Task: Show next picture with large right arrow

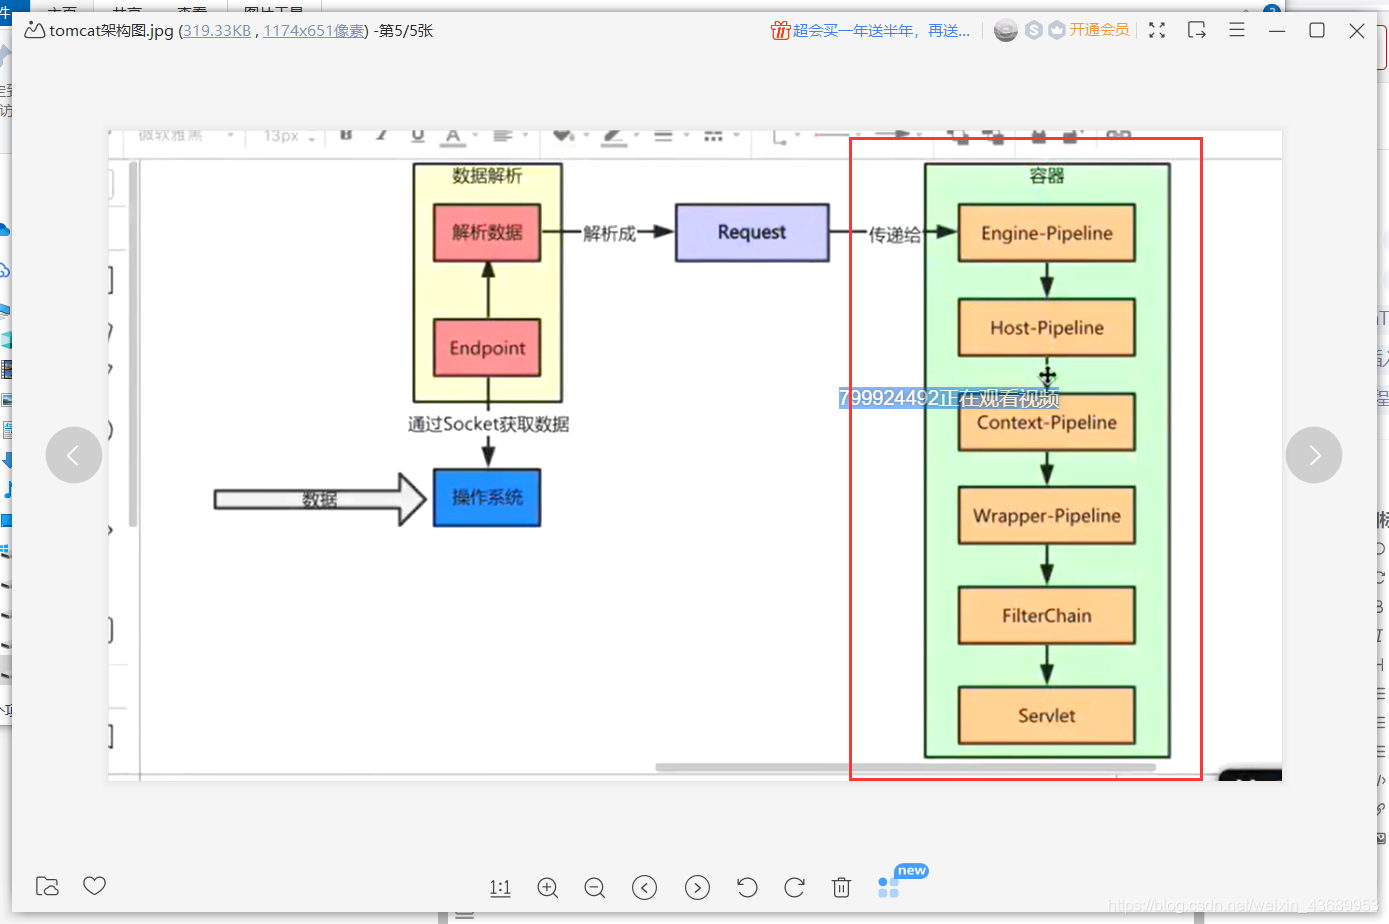Action: [x=1314, y=455]
